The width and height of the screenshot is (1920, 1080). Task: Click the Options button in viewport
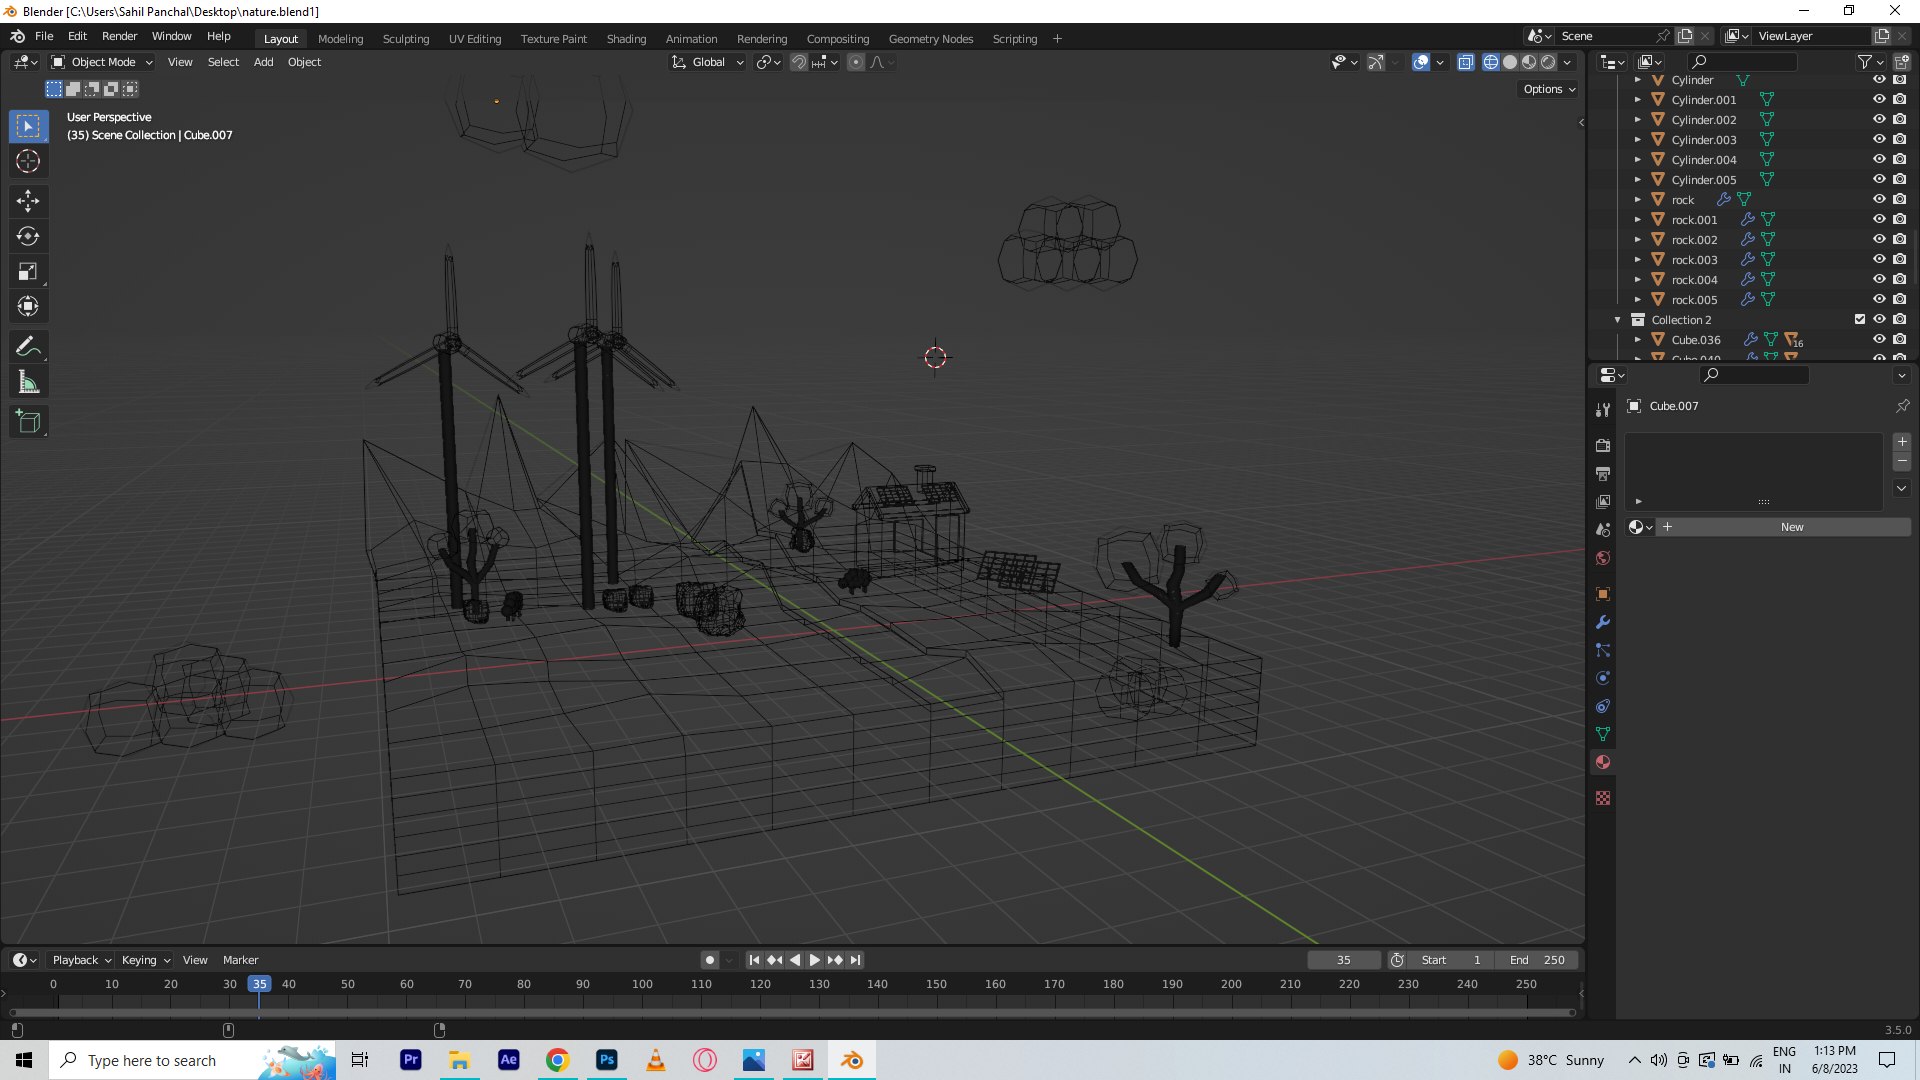1549,89
